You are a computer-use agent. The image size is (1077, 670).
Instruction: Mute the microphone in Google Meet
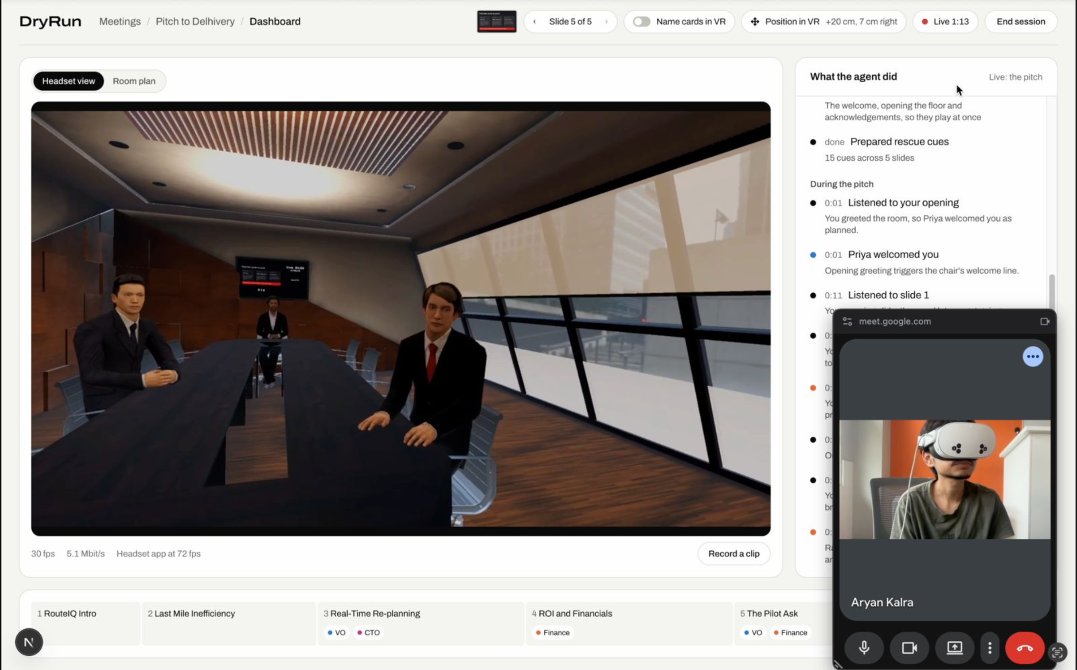coord(864,648)
